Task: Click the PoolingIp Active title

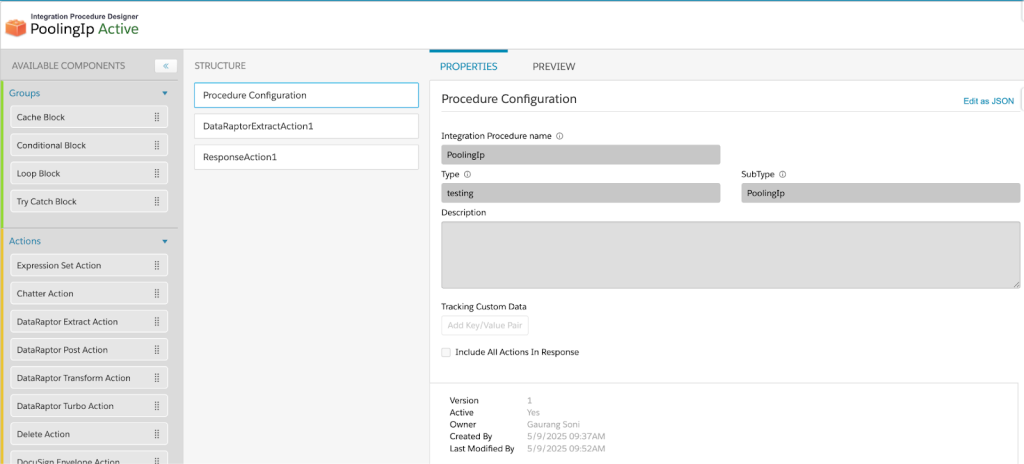Action: point(84,29)
